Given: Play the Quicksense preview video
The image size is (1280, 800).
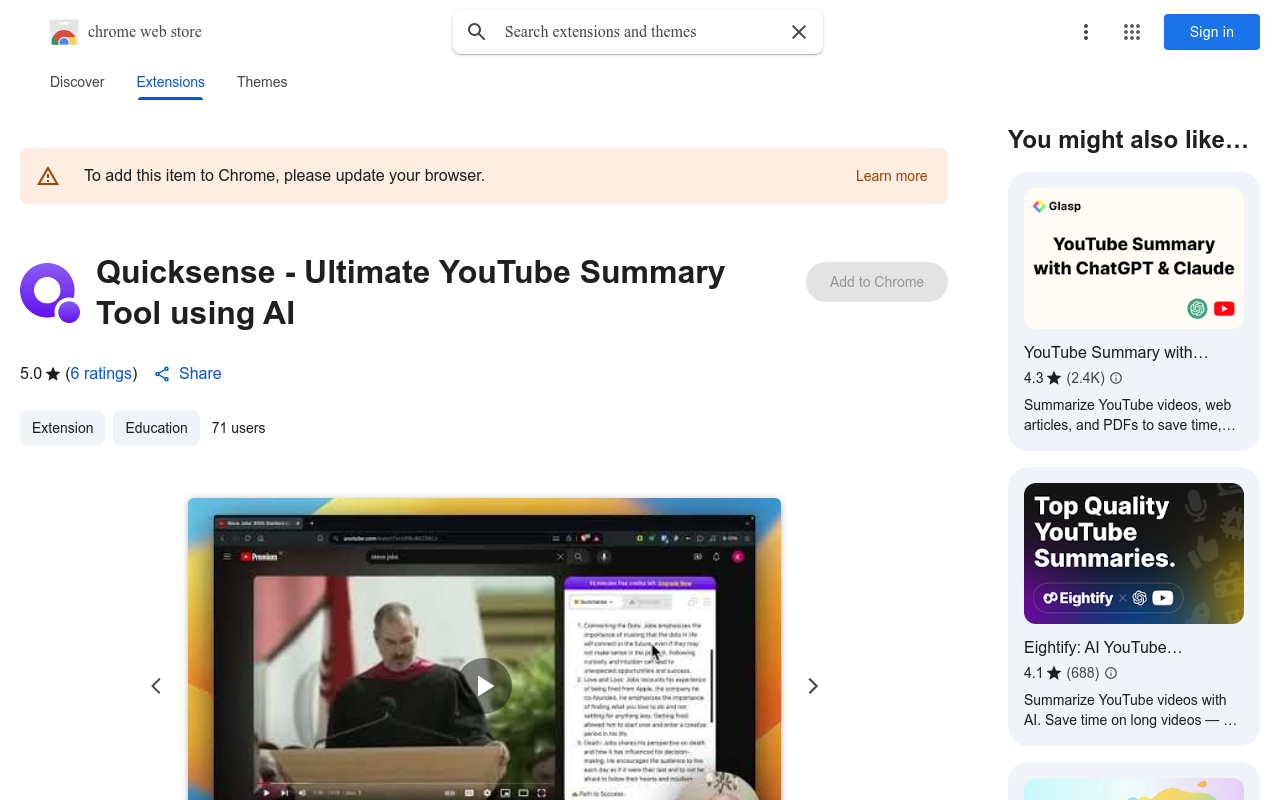Looking at the screenshot, I should 485,686.
